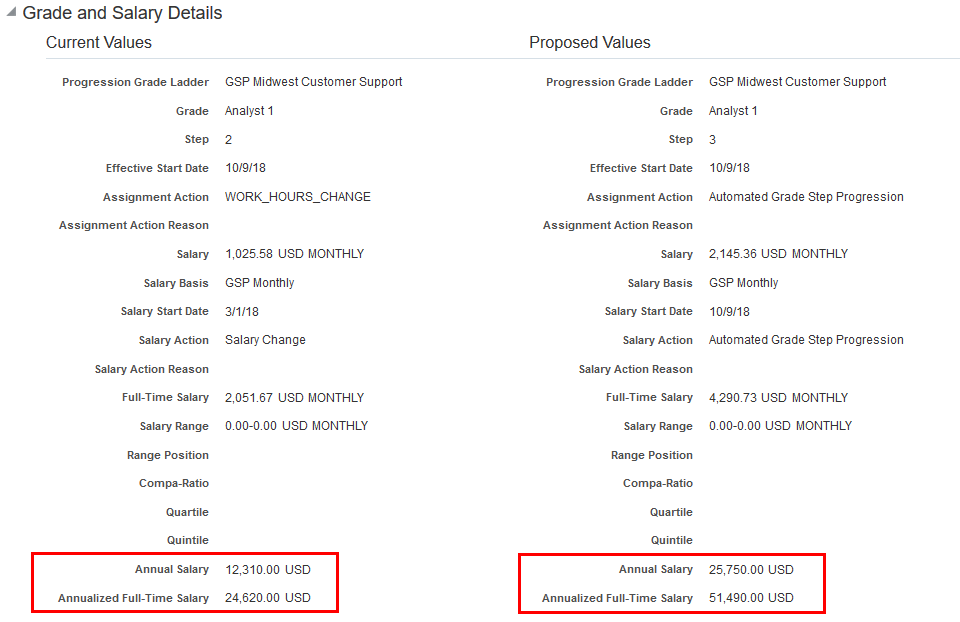Click the Grade and Salary Details heading

tap(122, 14)
